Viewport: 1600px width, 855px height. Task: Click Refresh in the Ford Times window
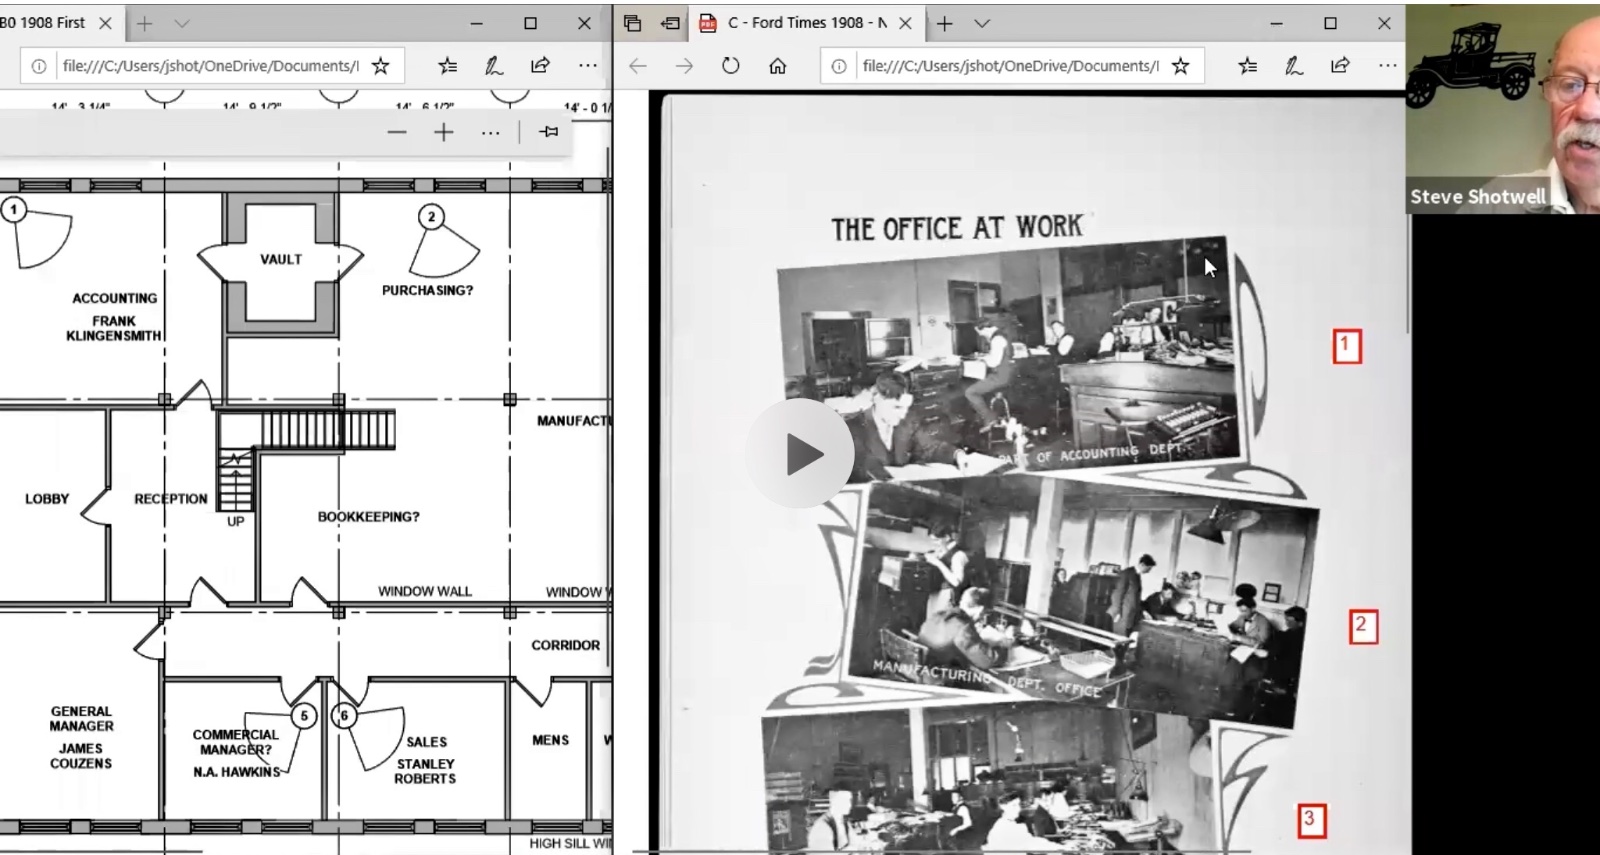[x=731, y=66]
